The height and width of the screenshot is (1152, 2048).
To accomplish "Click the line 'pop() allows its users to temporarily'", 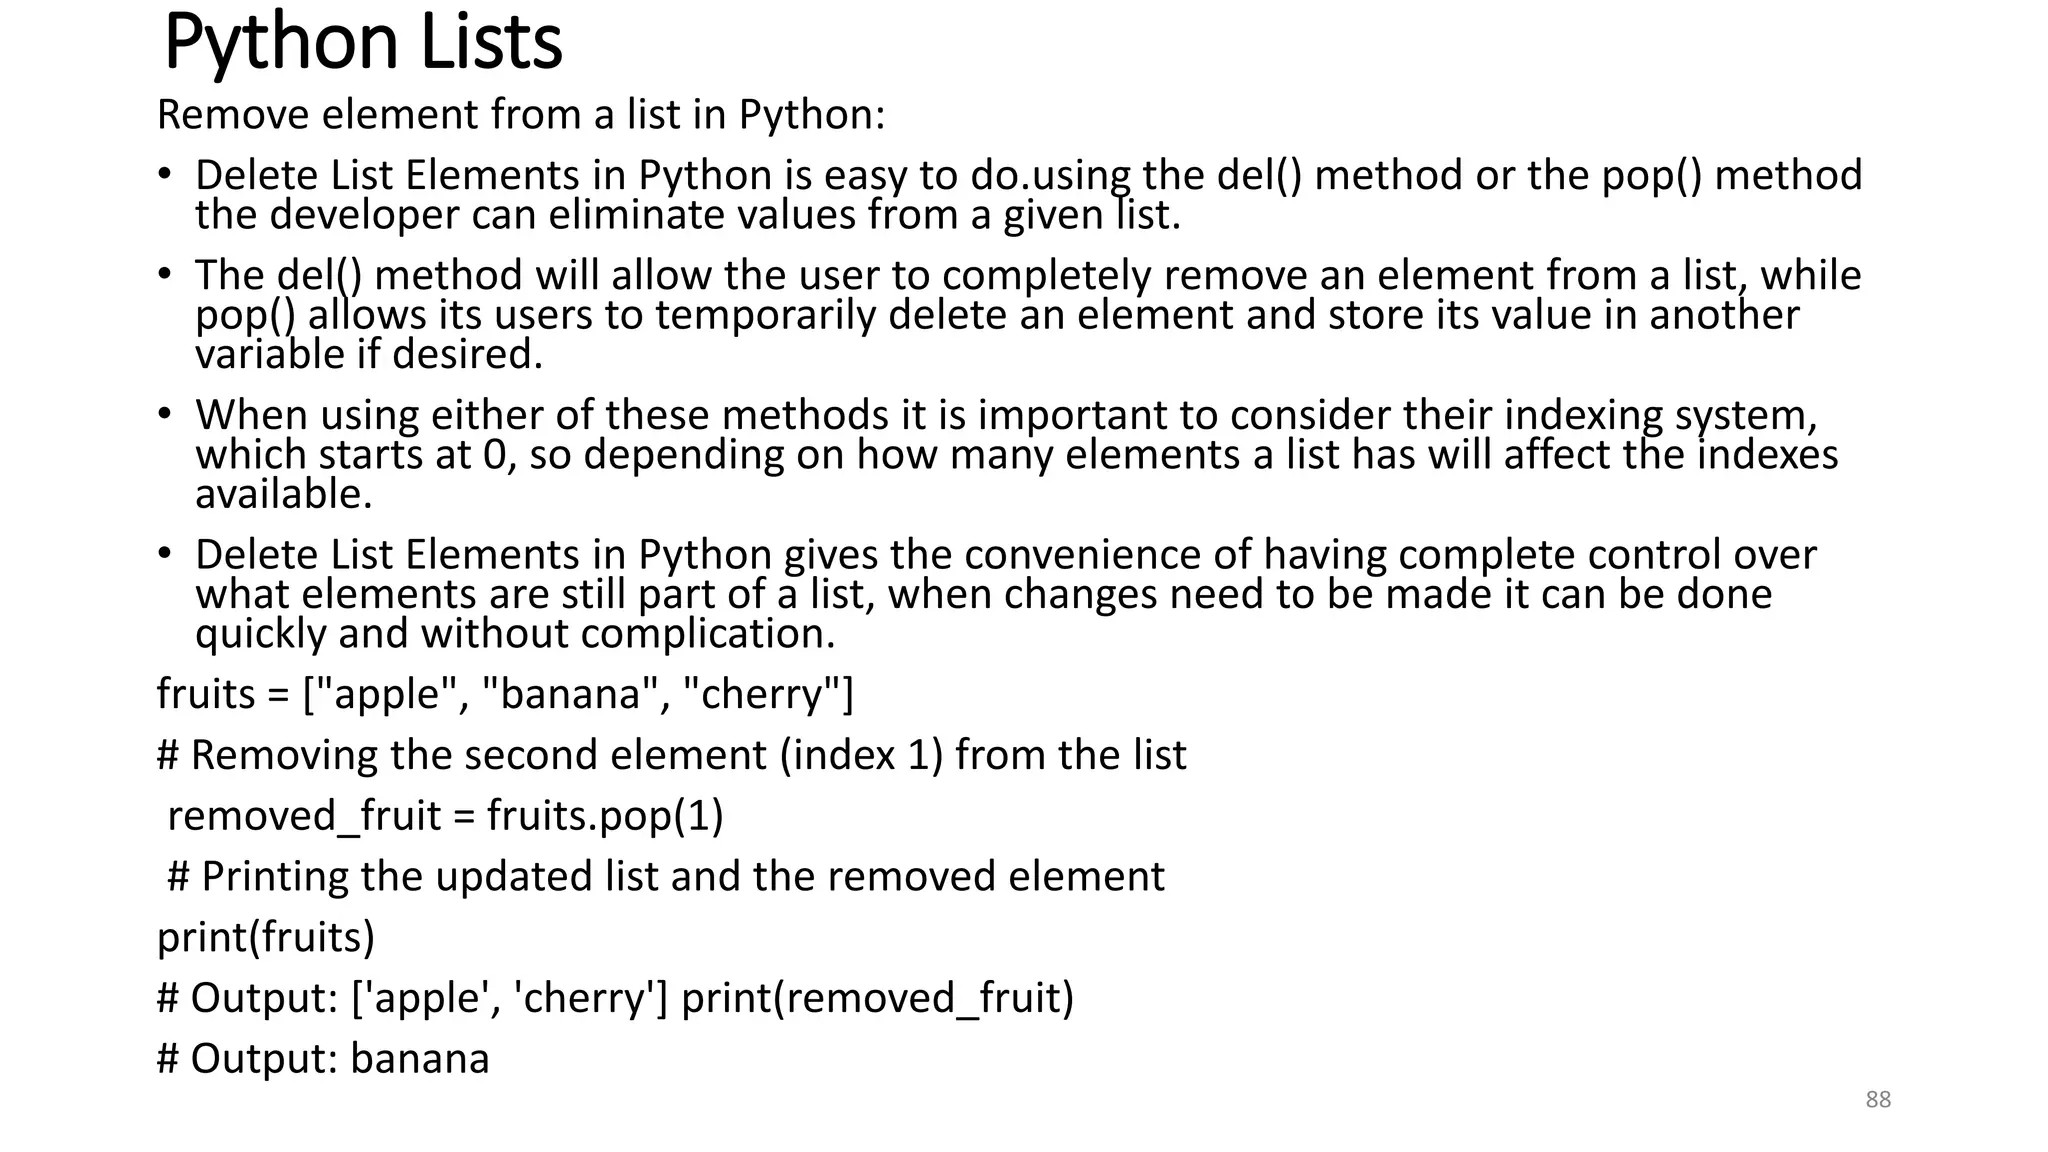I will tap(997, 315).
